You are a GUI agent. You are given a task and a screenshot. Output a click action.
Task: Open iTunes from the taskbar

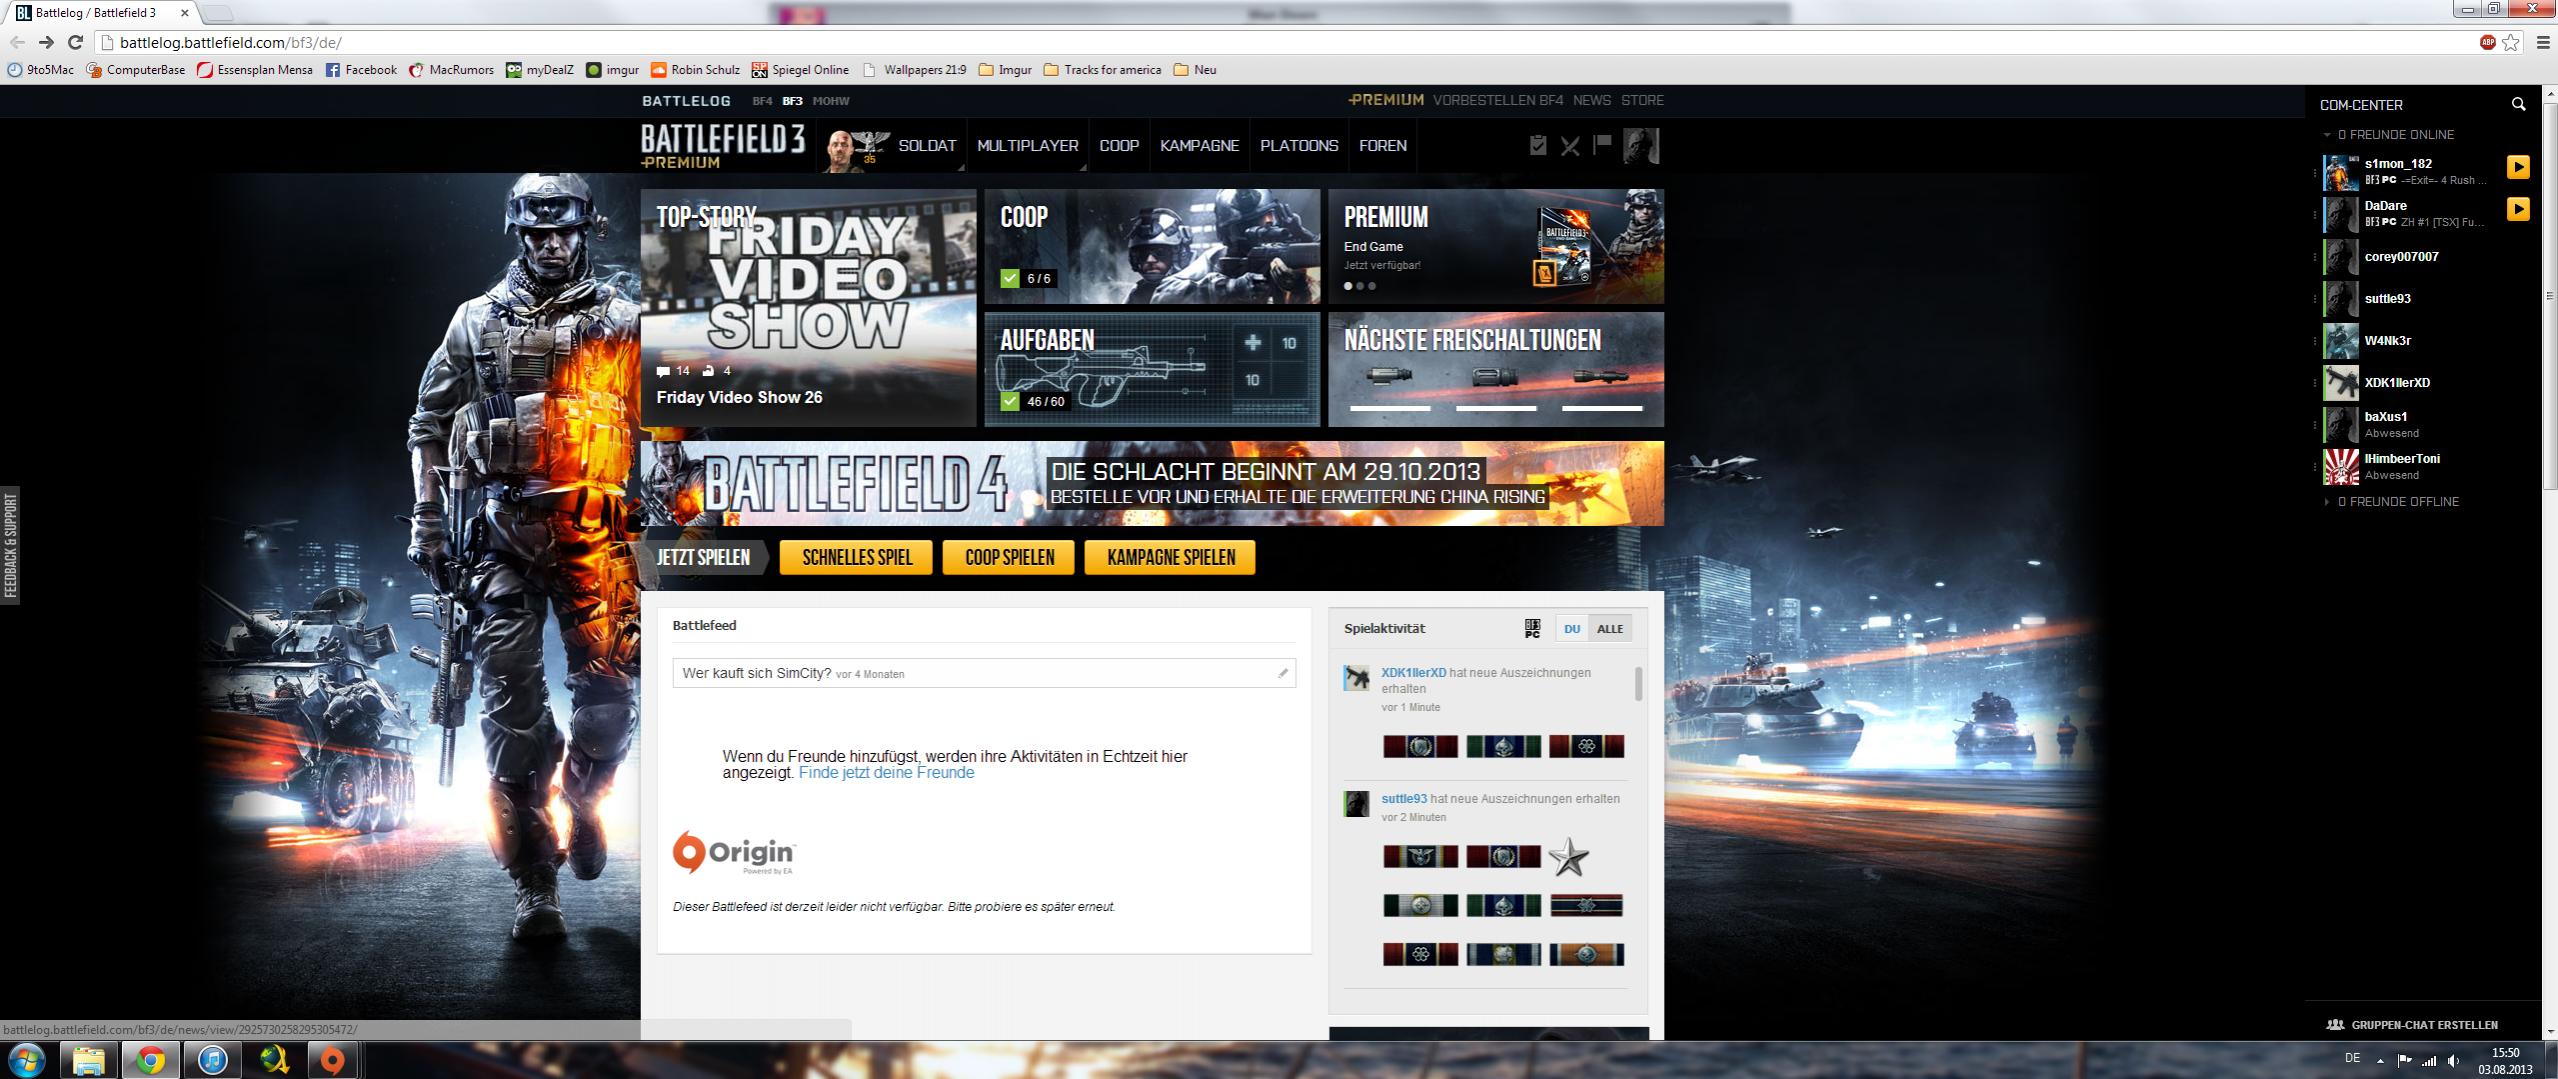point(212,1060)
